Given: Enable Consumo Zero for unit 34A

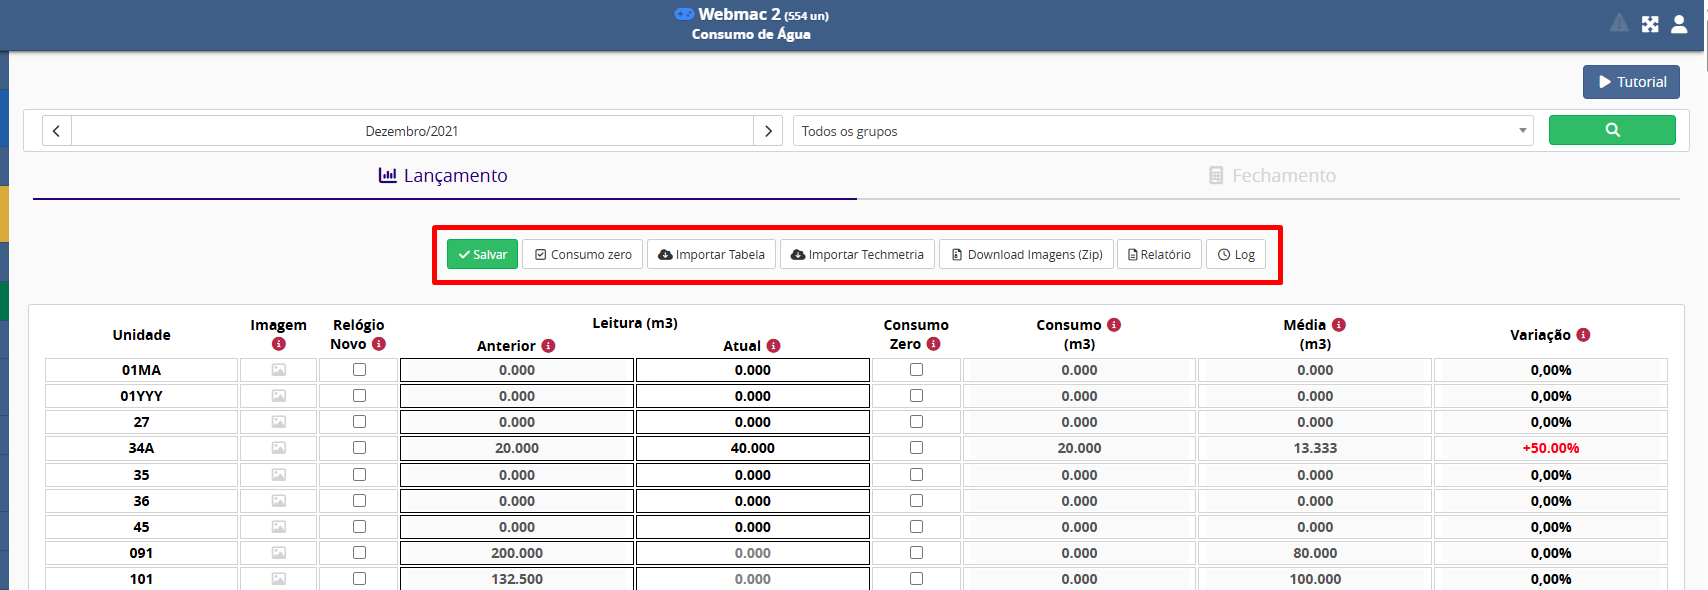Looking at the screenshot, I should pos(916,448).
